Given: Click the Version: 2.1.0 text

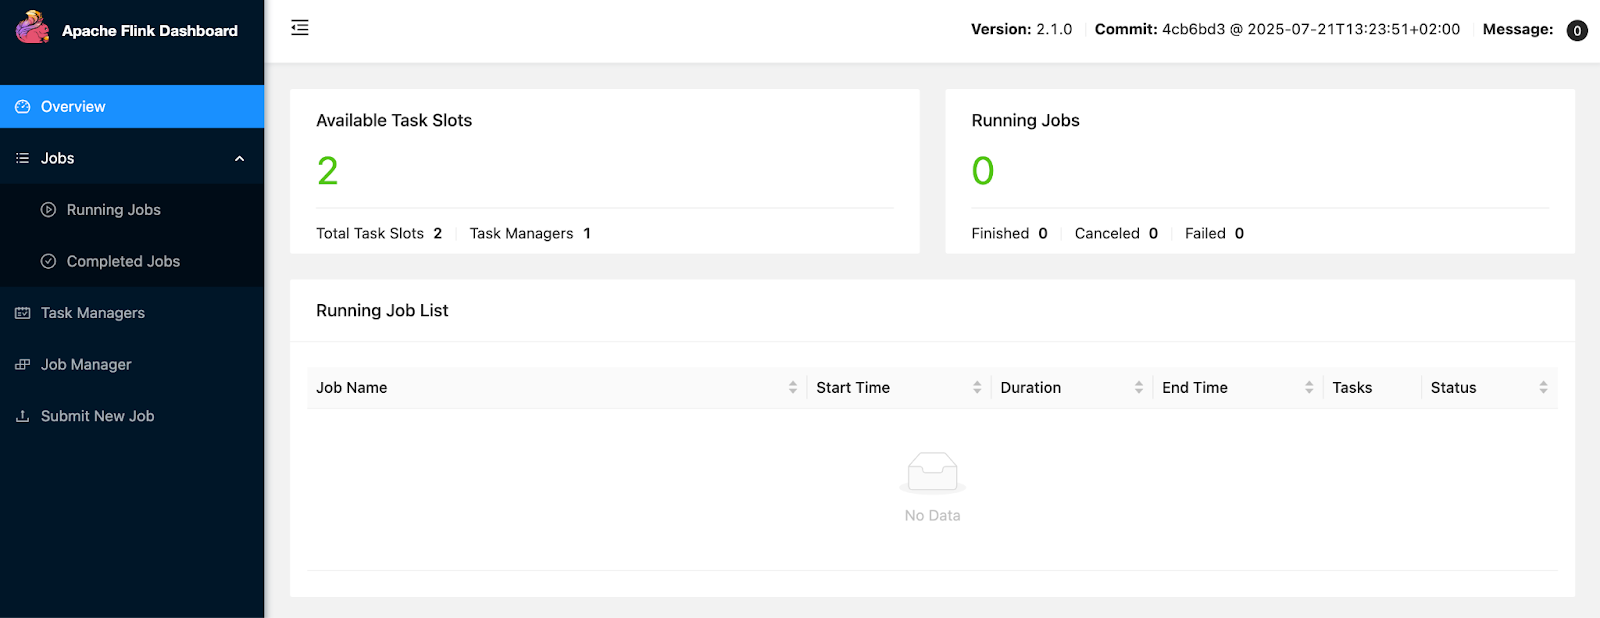Looking at the screenshot, I should [x=1021, y=29].
